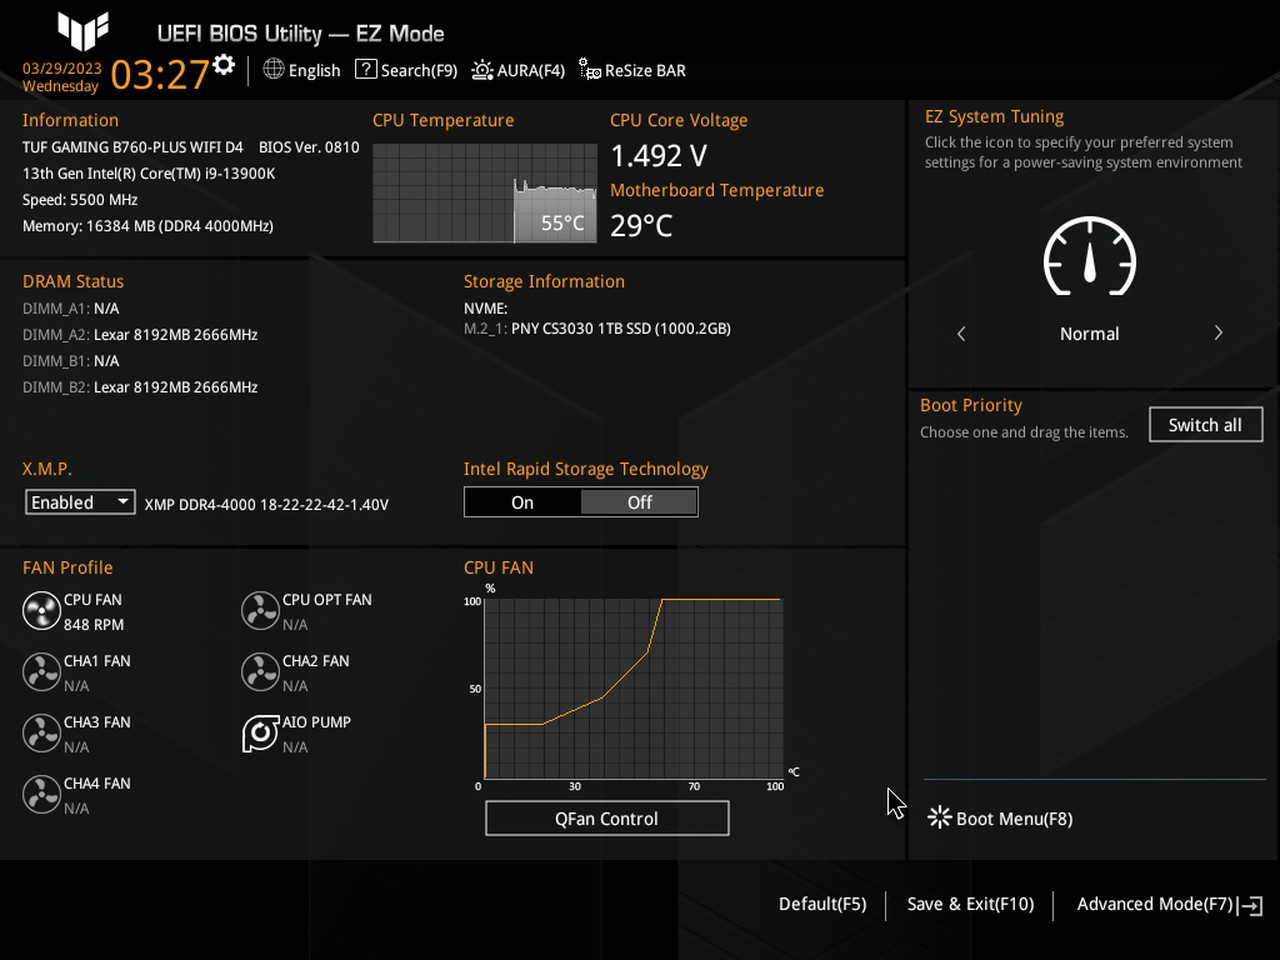Switch to previous EZ tuning mode
Image resolution: width=1280 pixels, height=960 pixels.
tap(961, 333)
